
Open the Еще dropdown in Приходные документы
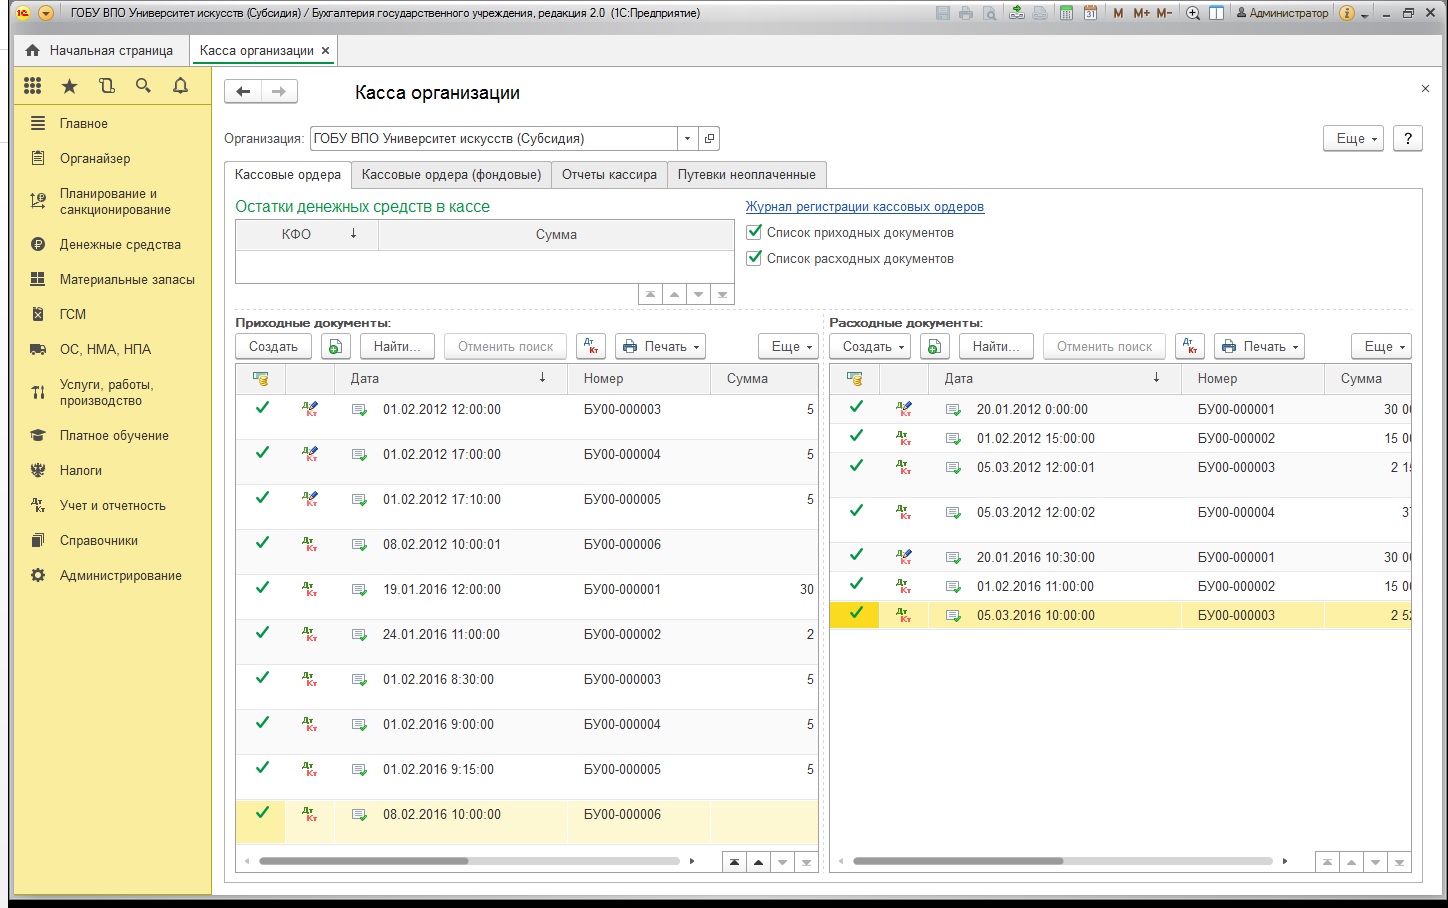[x=788, y=347]
